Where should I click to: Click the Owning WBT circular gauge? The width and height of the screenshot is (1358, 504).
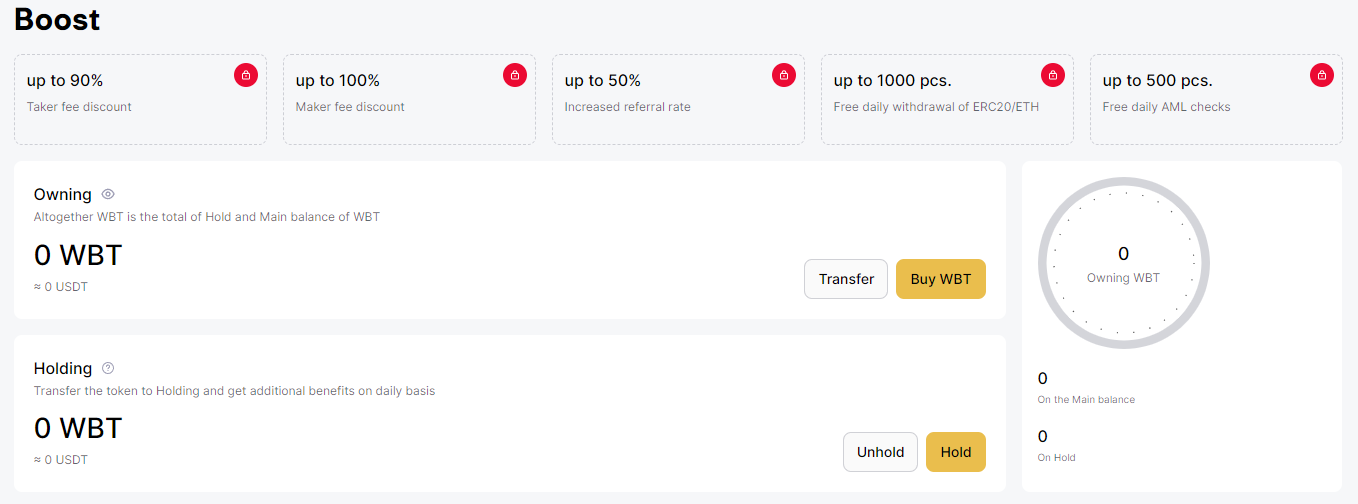[x=1124, y=264]
